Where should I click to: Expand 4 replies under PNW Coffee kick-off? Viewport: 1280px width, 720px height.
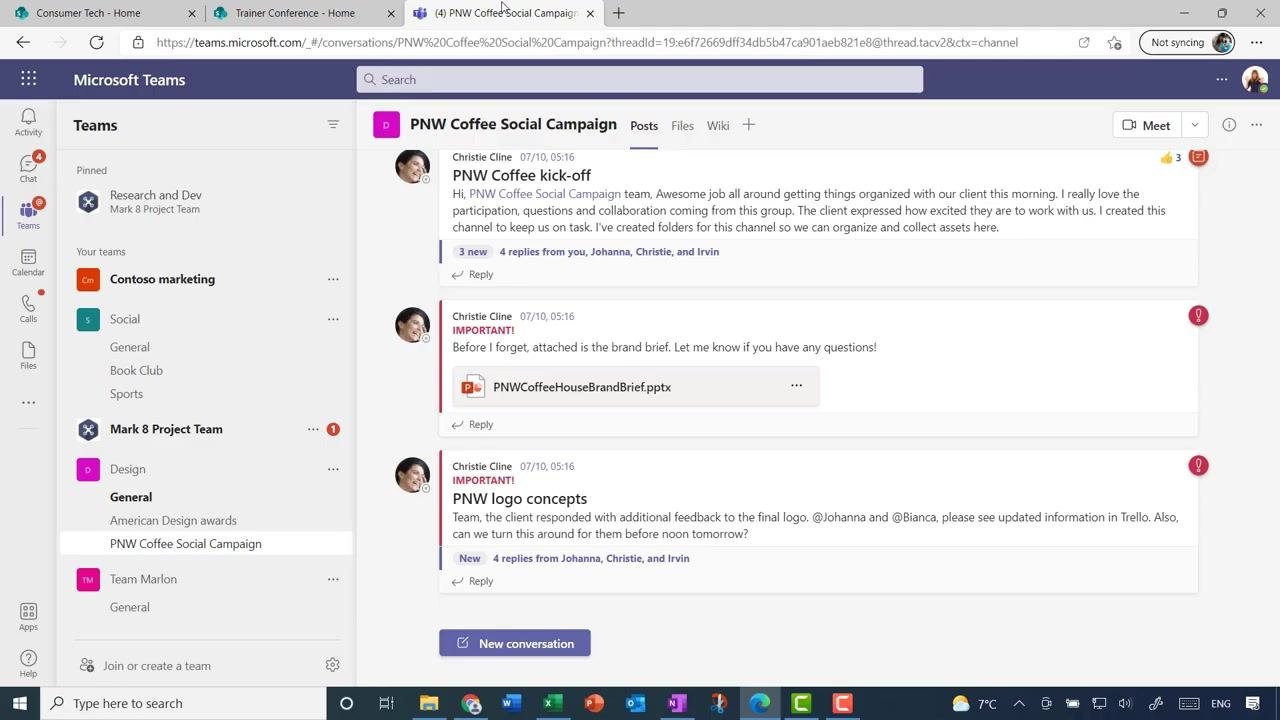[609, 252]
